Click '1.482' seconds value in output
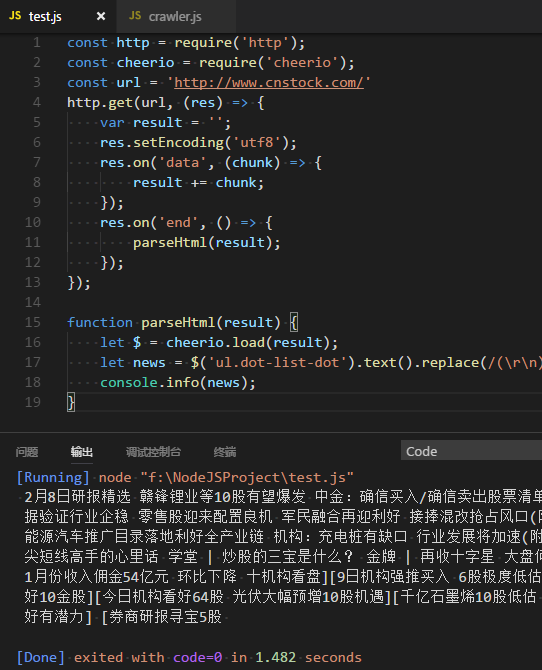The width and height of the screenshot is (542, 670). (276, 657)
